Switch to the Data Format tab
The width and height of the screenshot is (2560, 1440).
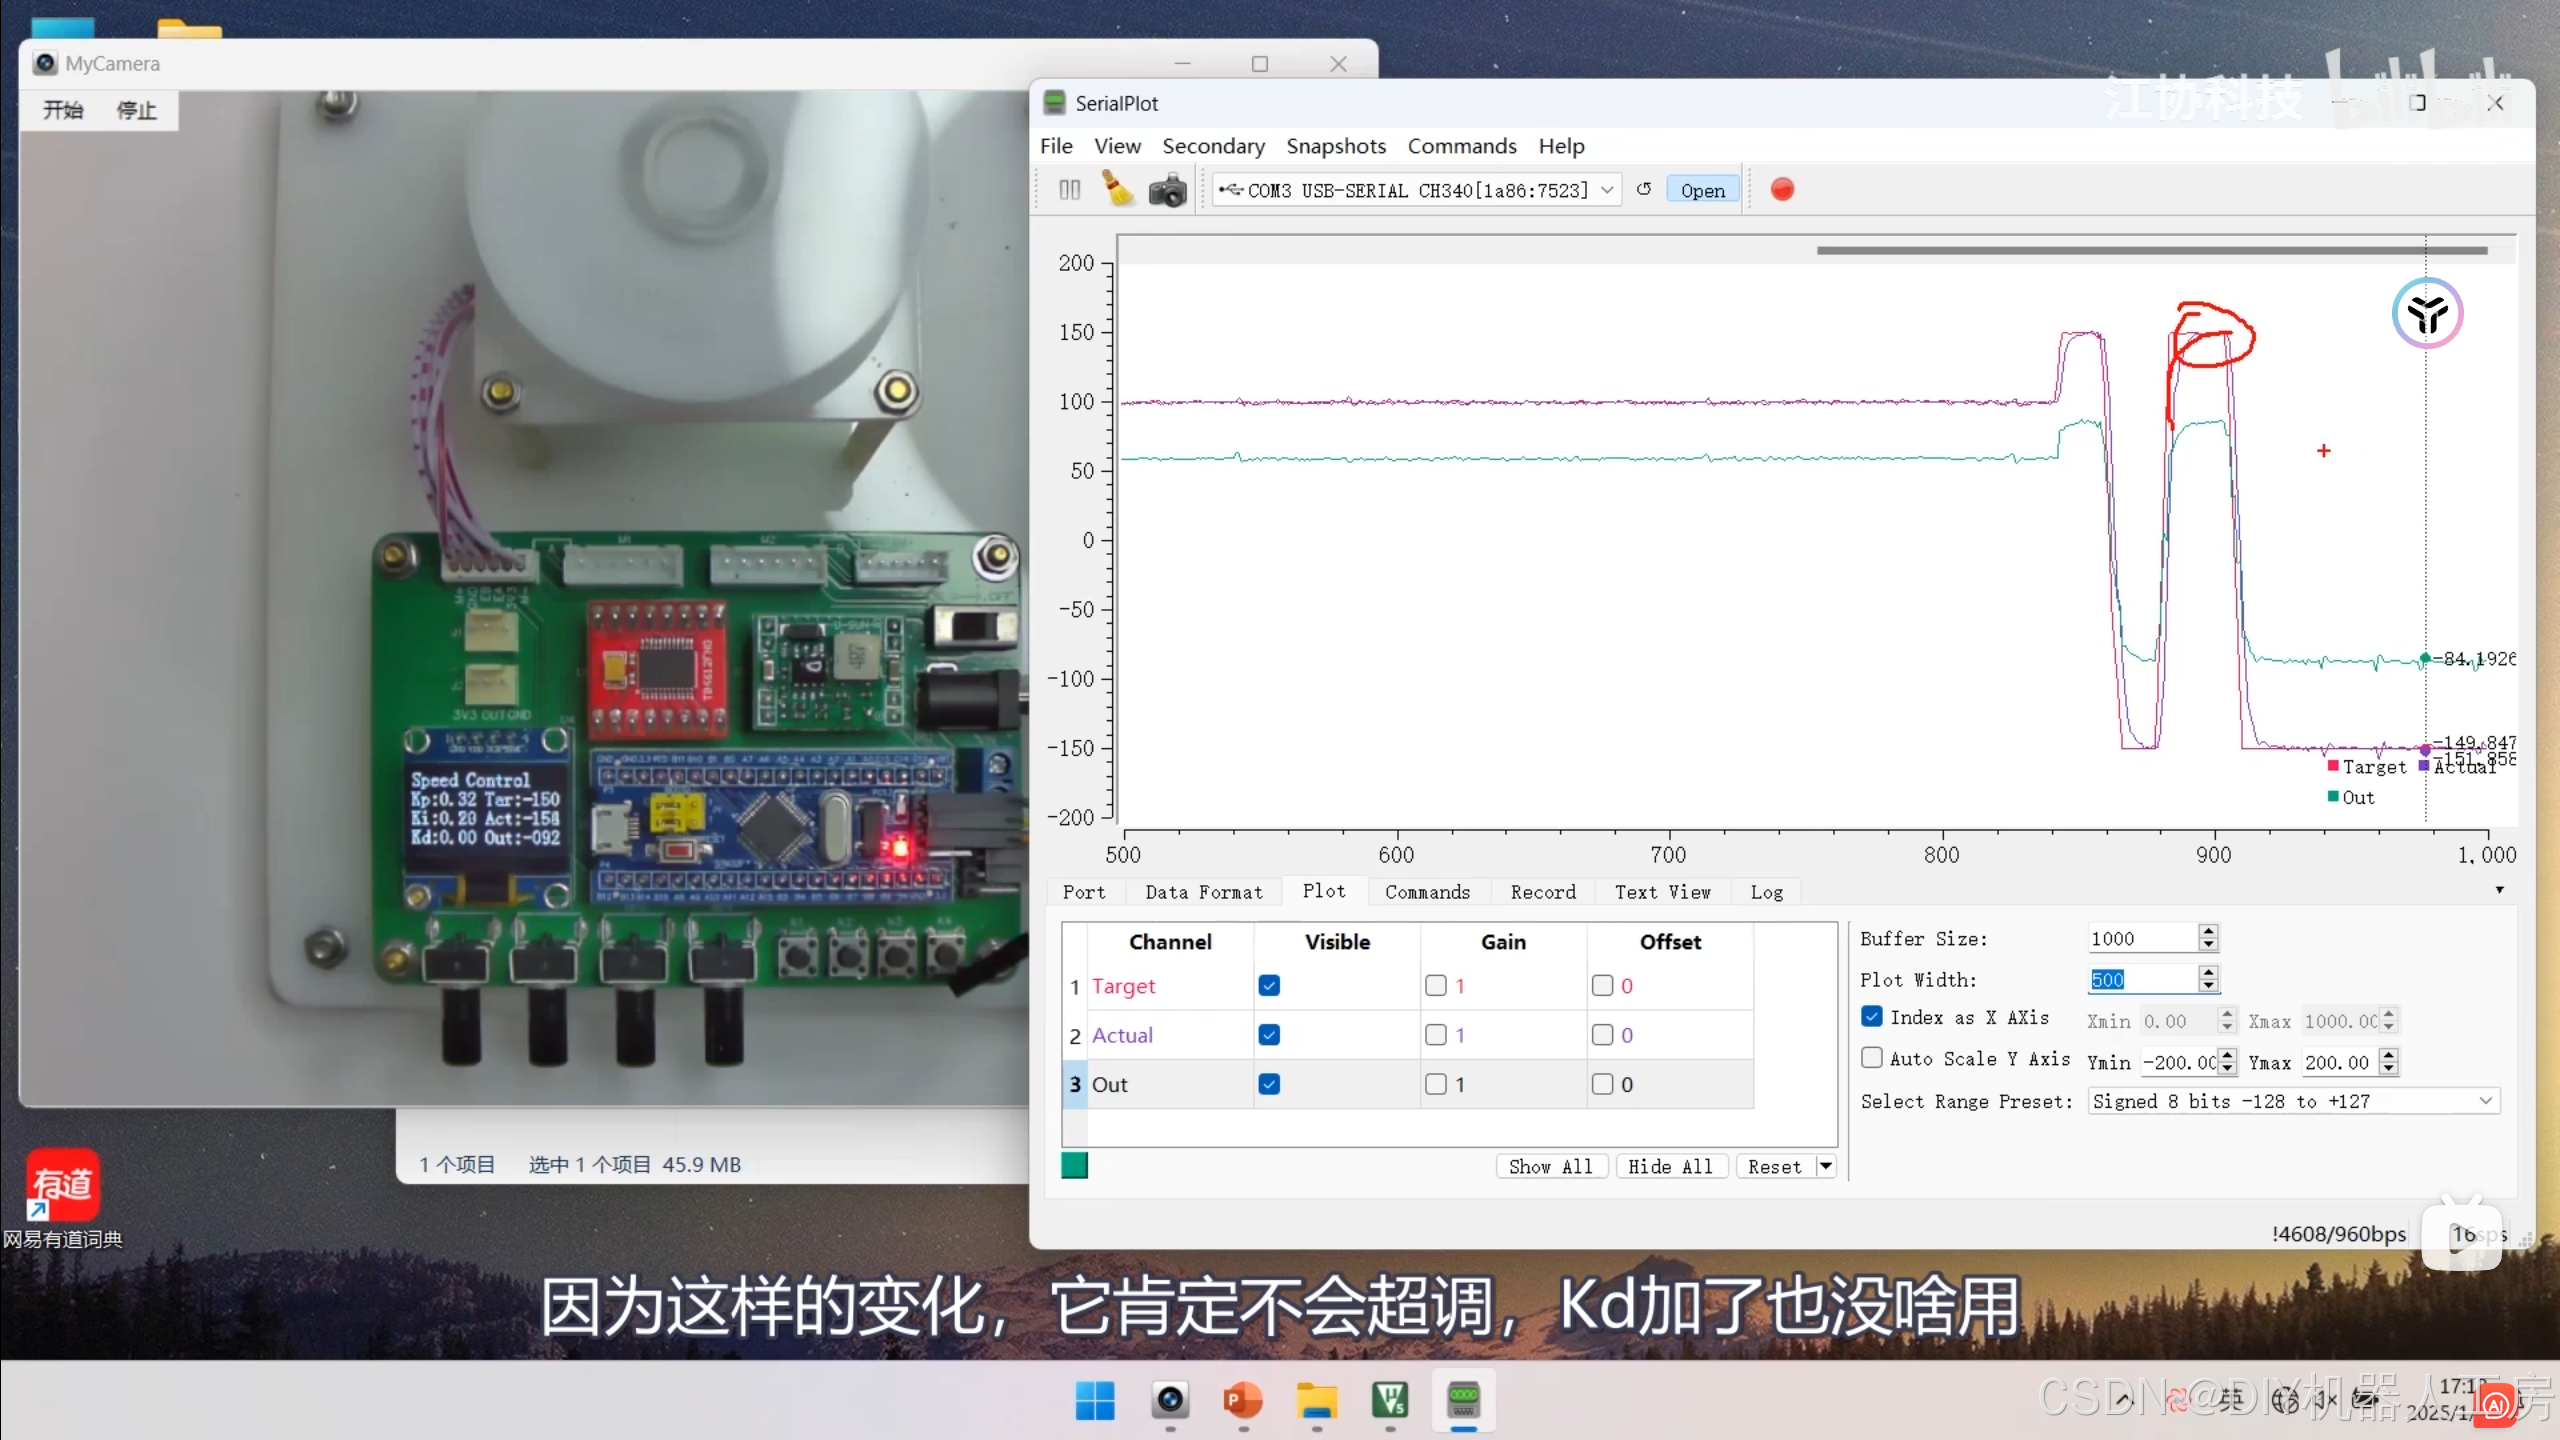point(1203,892)
